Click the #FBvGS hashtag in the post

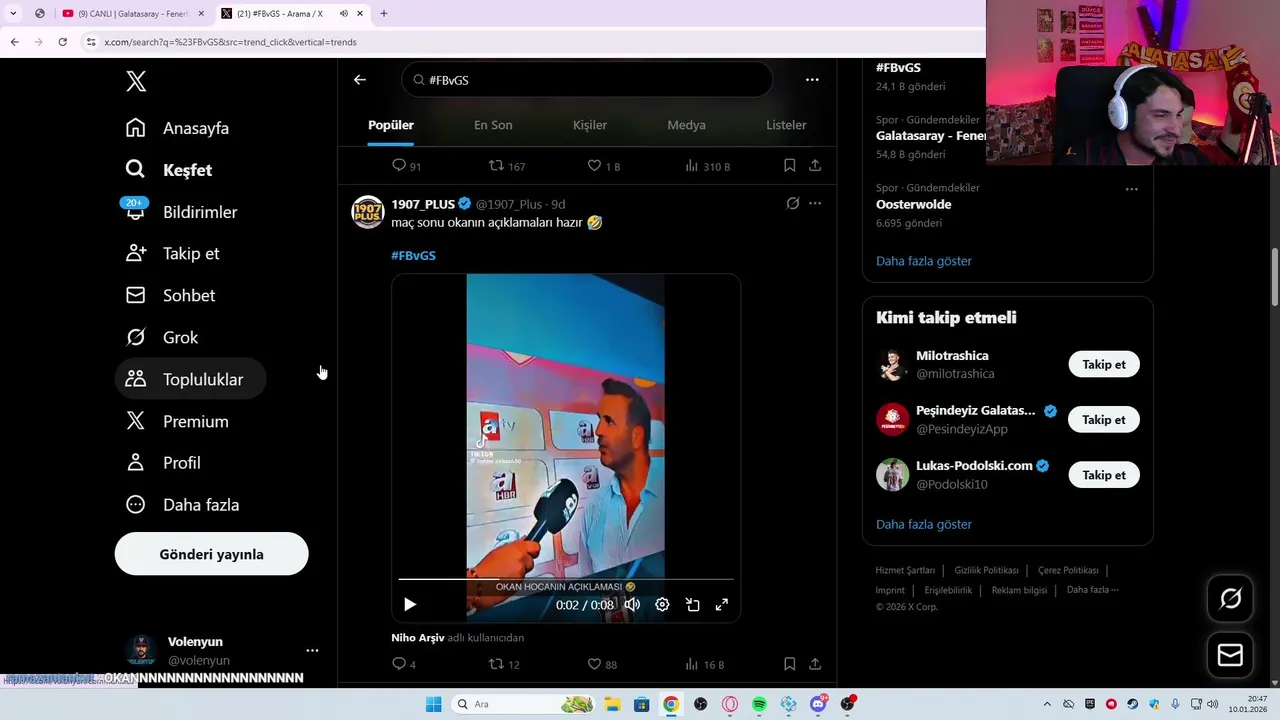pyautogui.click(x=413, y=256)
